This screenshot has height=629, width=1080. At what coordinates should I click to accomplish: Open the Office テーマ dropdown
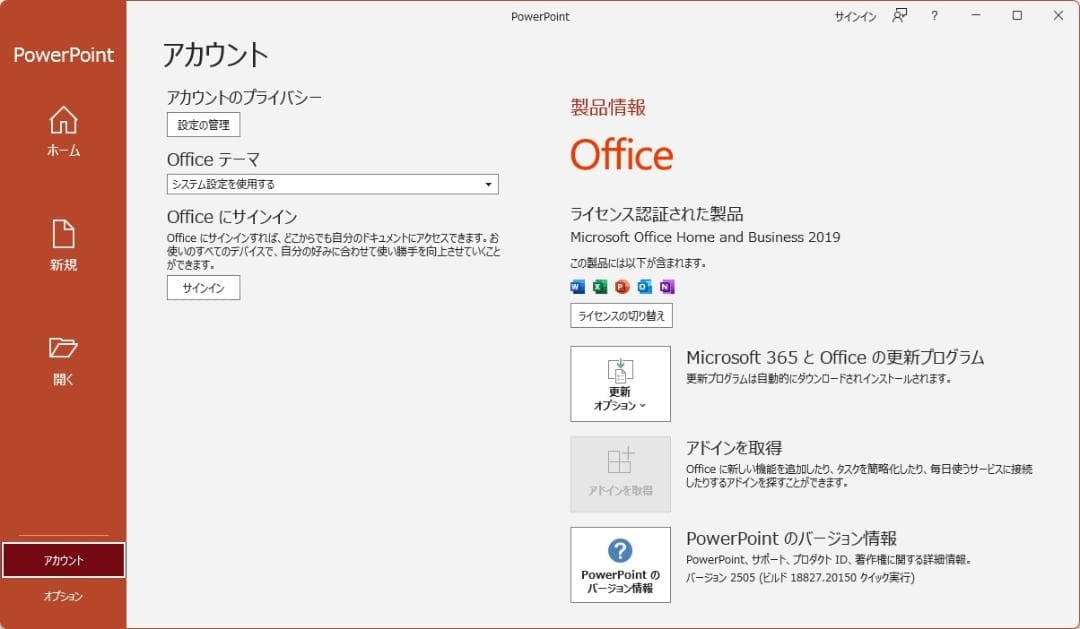click(x=488, y=184)
